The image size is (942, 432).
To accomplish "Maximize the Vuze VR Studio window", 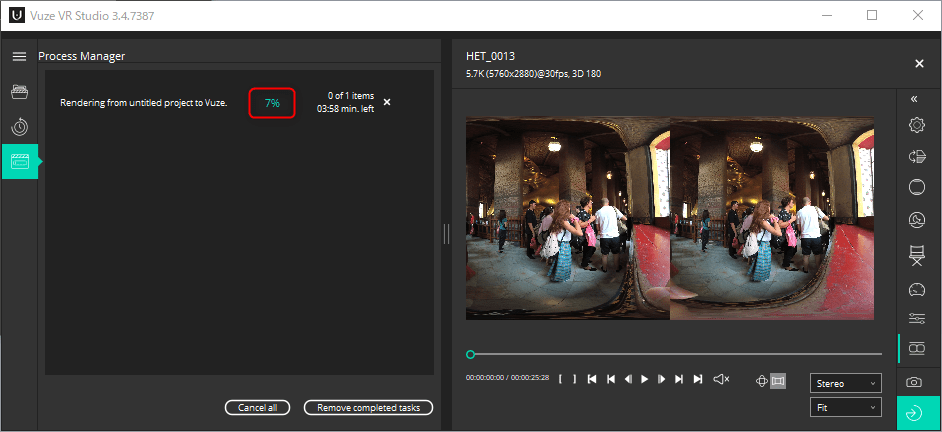I will coord(872,16).
